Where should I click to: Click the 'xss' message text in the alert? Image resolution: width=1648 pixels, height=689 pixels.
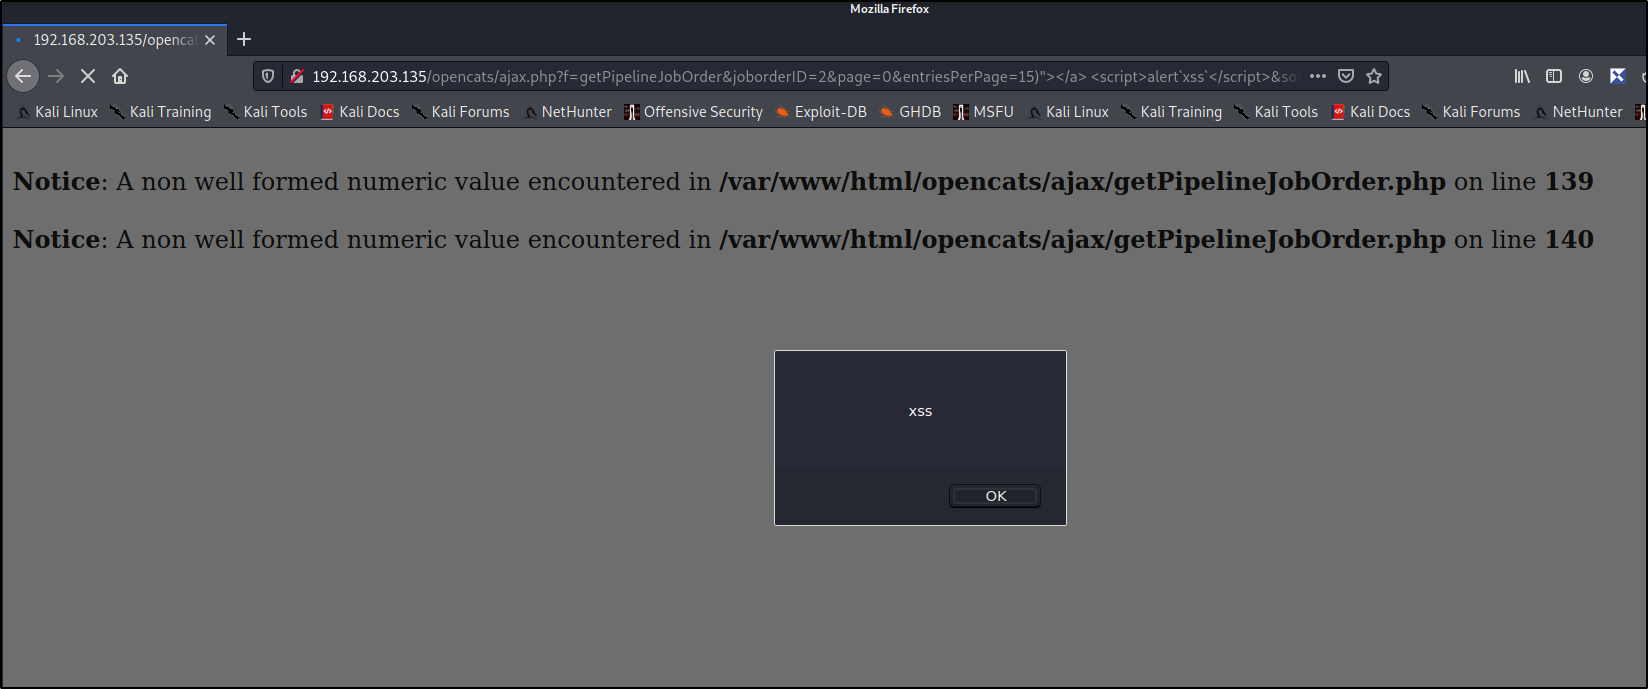tap(920, 411)
